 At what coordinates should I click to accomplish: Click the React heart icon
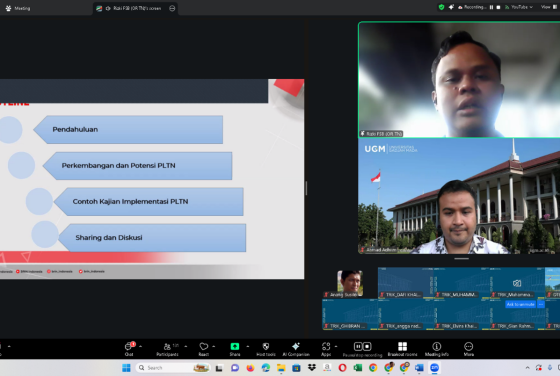[x=204, y=349]
